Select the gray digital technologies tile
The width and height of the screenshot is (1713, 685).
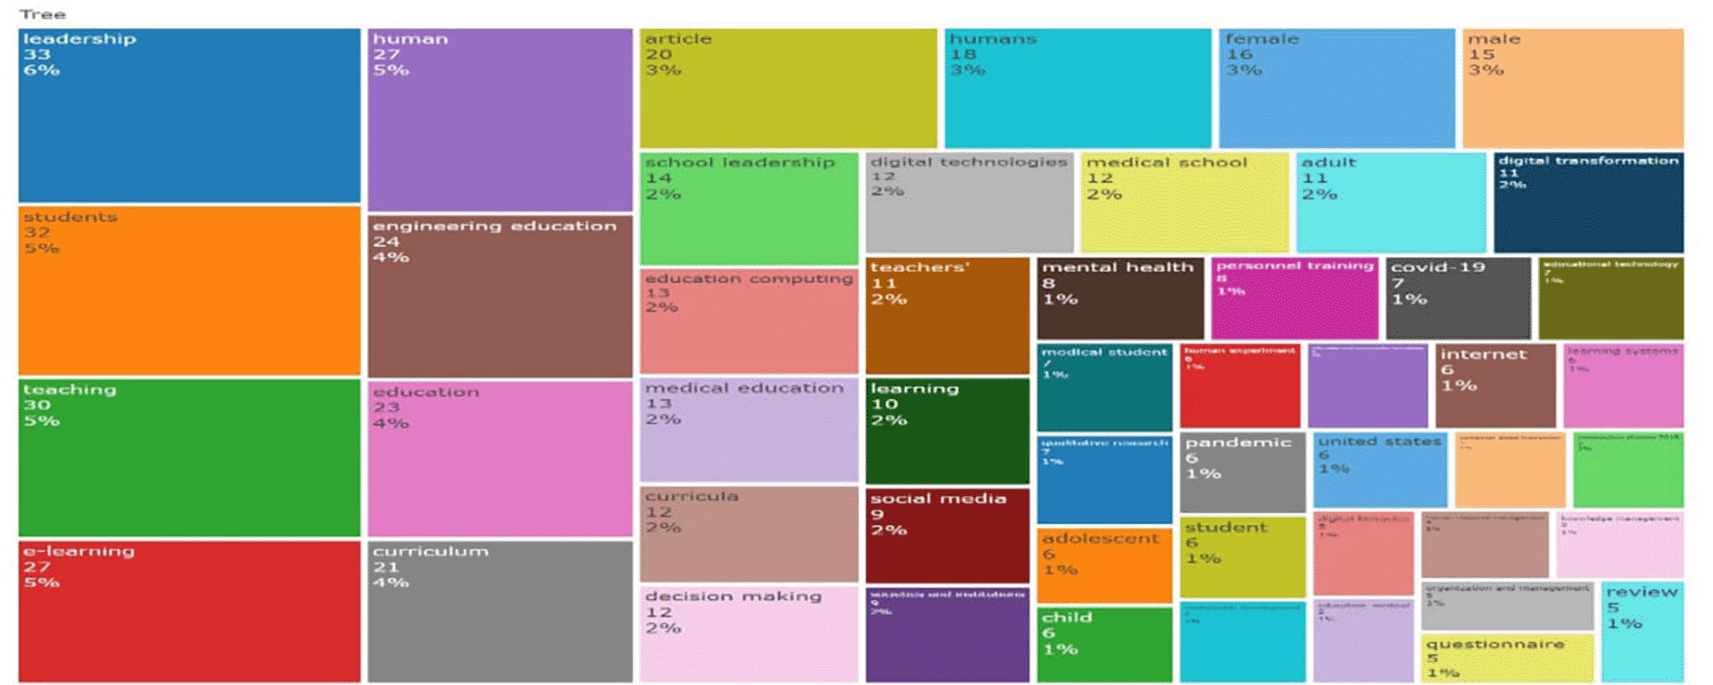pyautogui.click(x=969, y=203)
